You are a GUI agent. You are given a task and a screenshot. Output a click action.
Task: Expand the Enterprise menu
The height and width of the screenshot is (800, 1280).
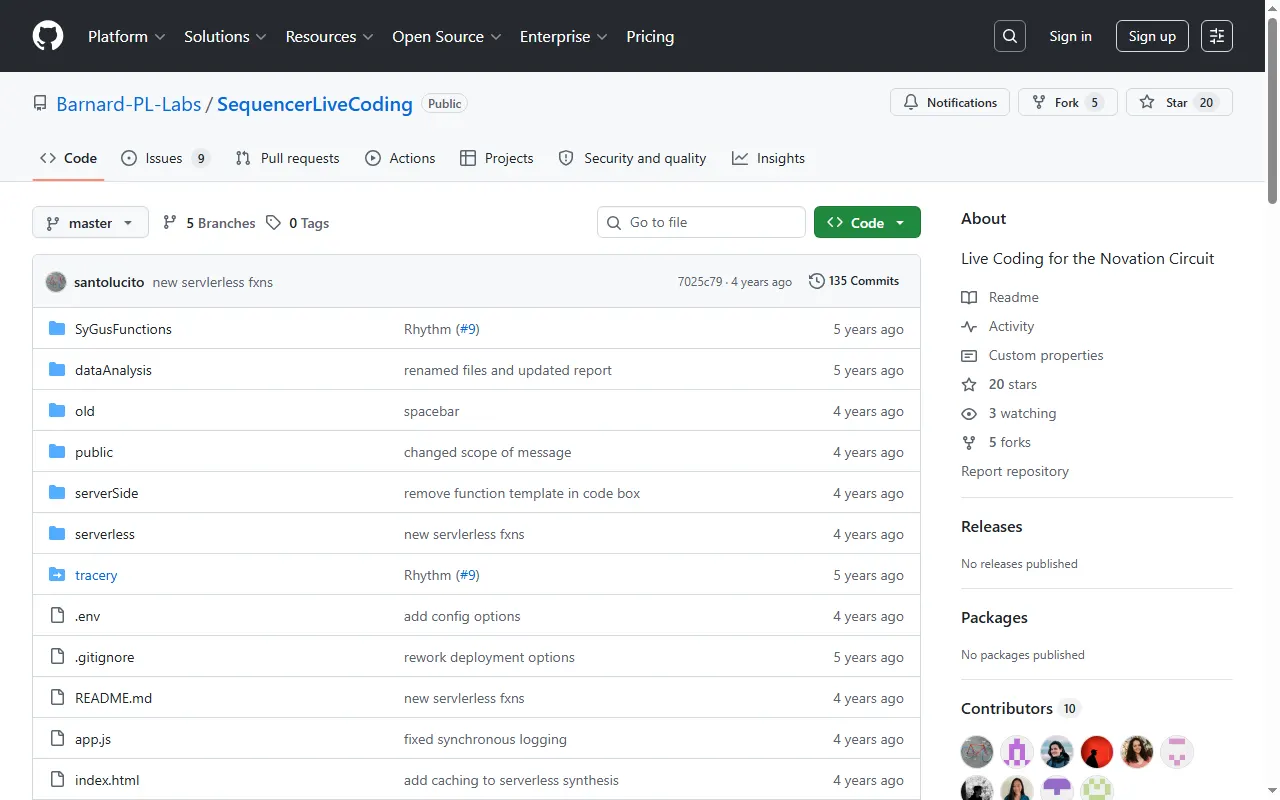pyautogui.click(x=564, y=36)
